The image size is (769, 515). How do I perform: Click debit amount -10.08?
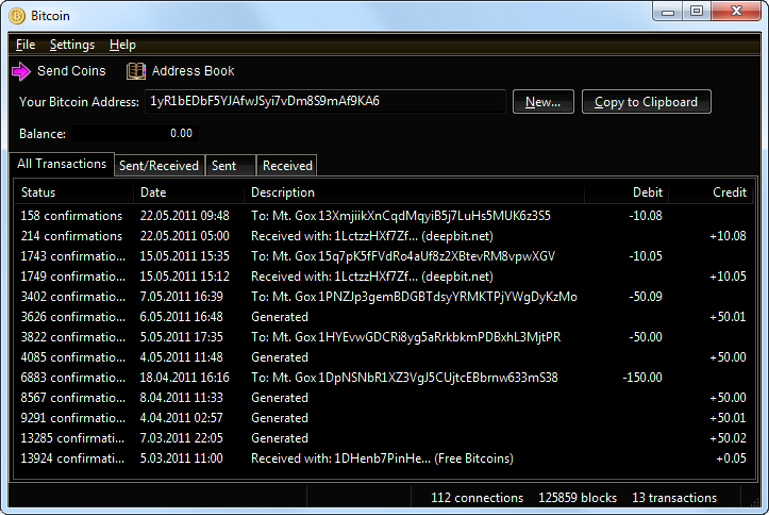tap(645, 216)
